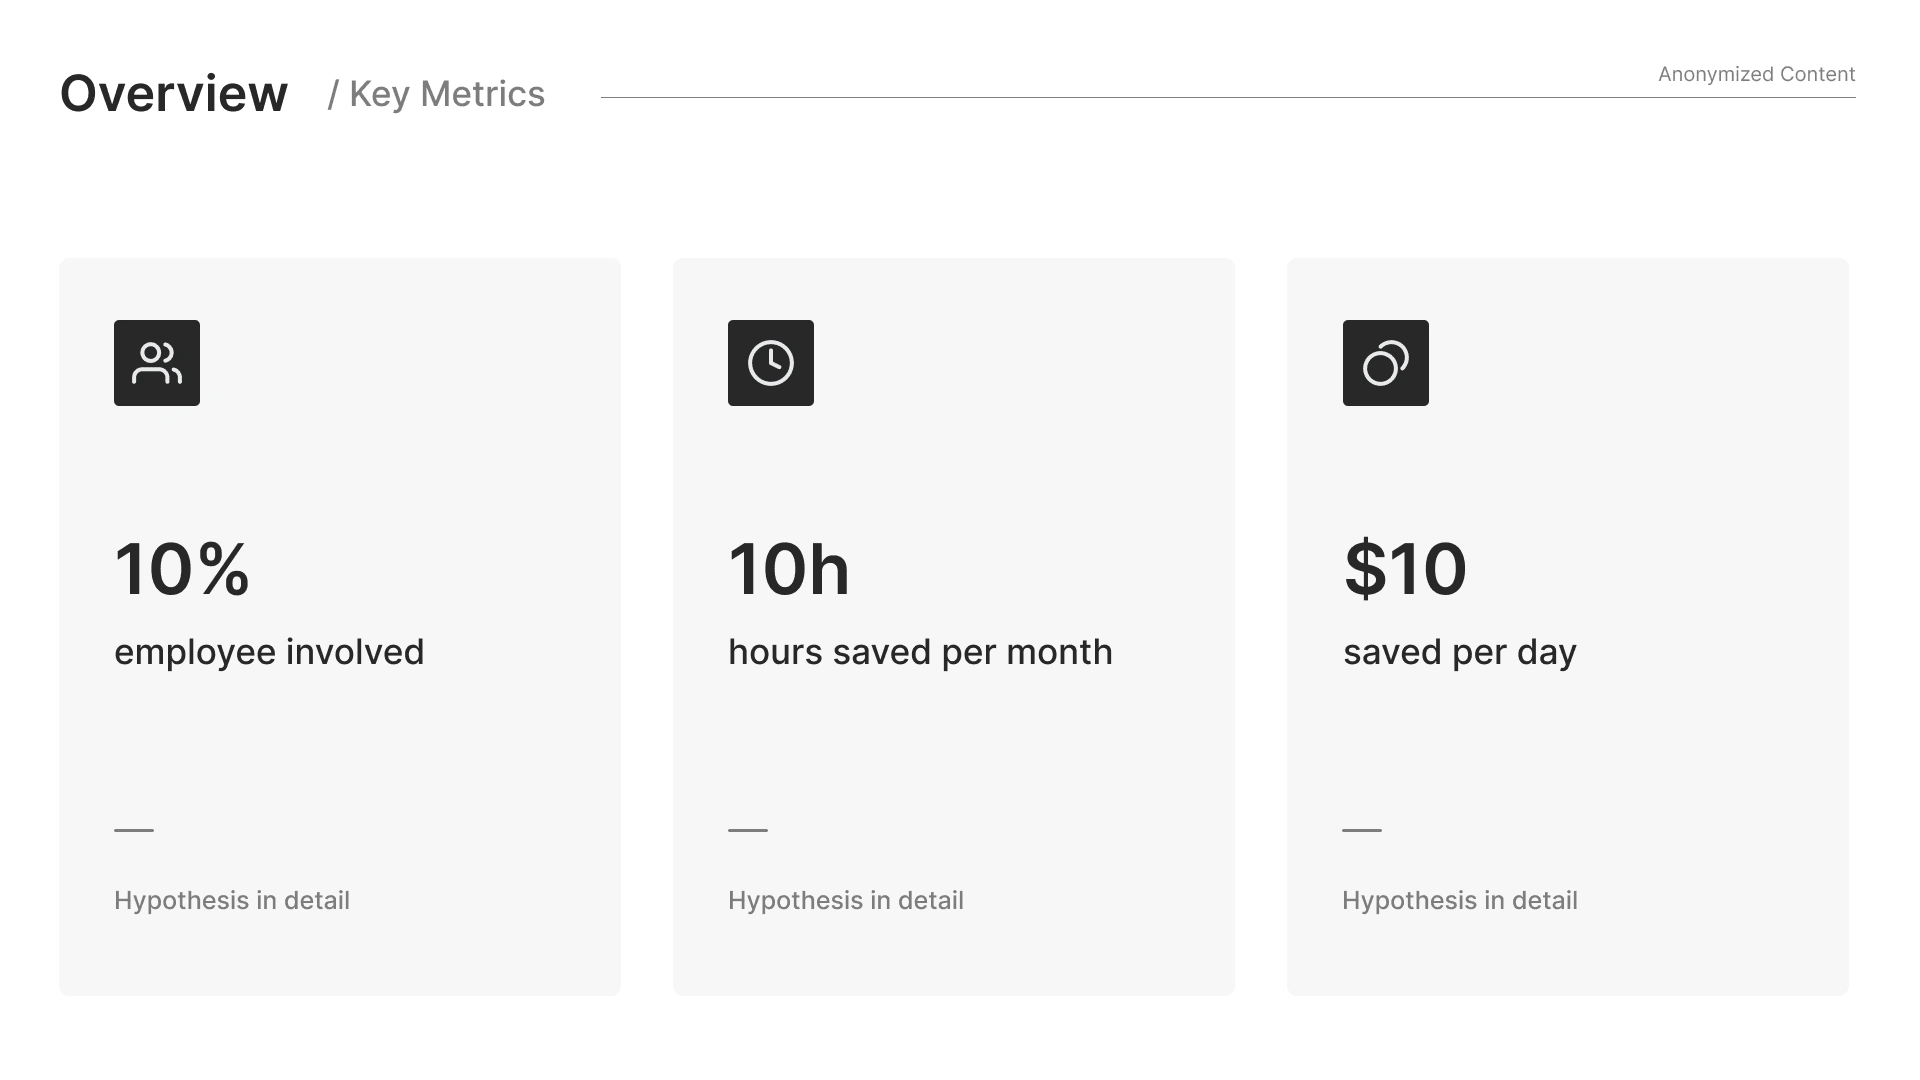Viewport: 1920px width, 1080px height.
Task: Open Hypothesis in detail in third card
Action: click(x=1460, y=900)
